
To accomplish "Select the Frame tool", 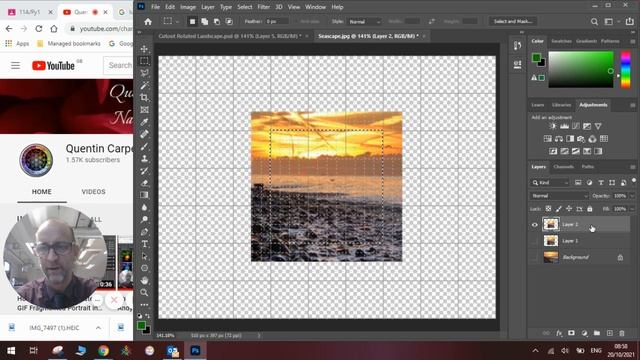I will [144, 110].
